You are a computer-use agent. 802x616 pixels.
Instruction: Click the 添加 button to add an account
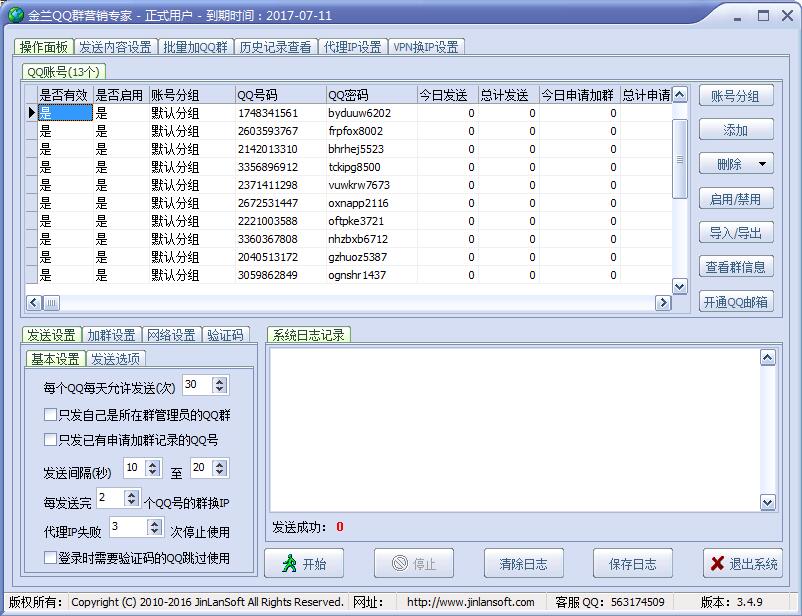point(736,130)
